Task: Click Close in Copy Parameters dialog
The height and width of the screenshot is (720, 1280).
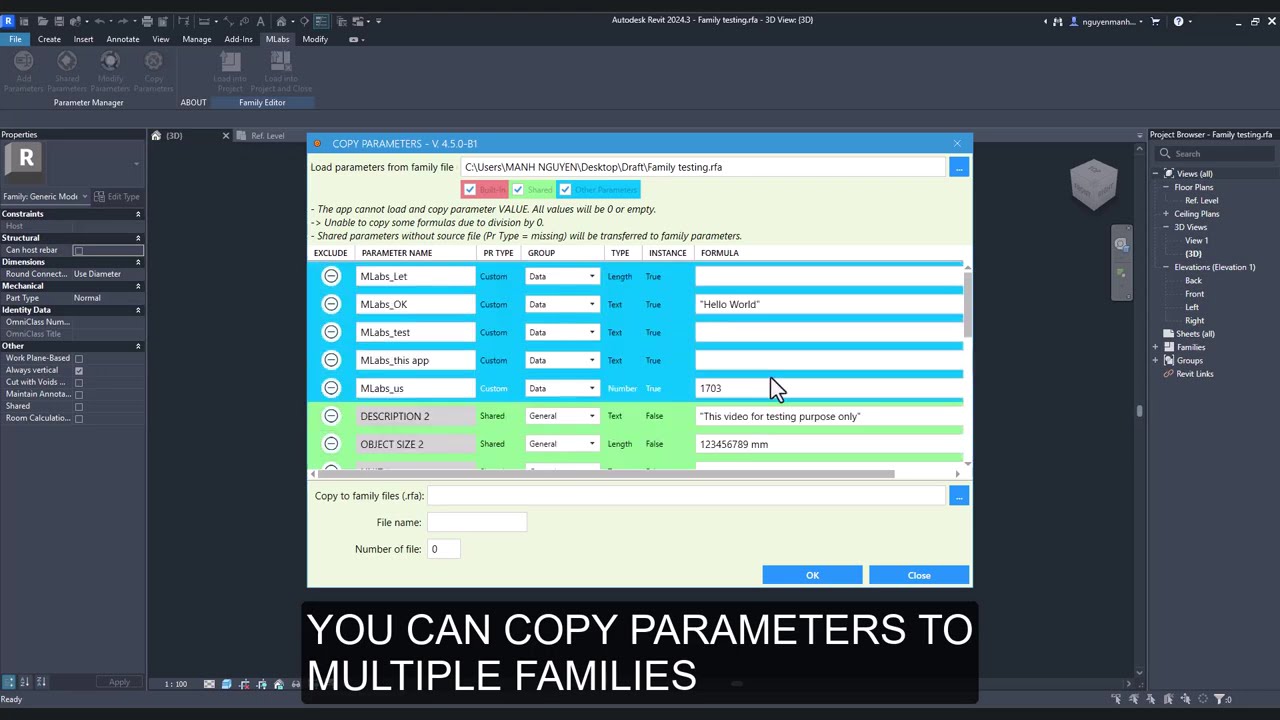Action: coord(919,575)
